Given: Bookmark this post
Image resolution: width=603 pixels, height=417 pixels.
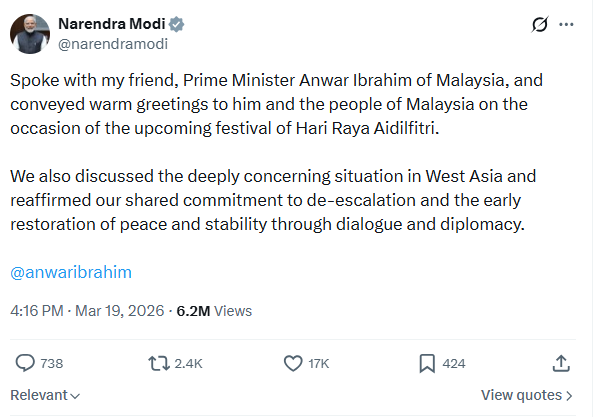Looking at the screenshot, I should (426, 363).
